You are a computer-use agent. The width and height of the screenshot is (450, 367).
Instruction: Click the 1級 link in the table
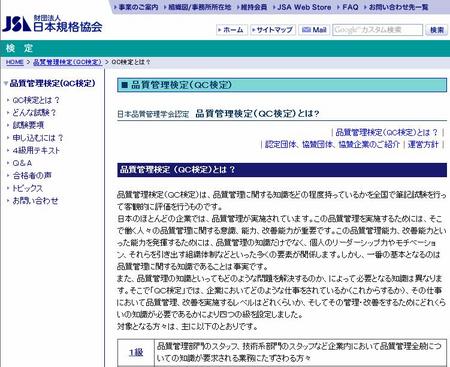[x=136, y=352]
